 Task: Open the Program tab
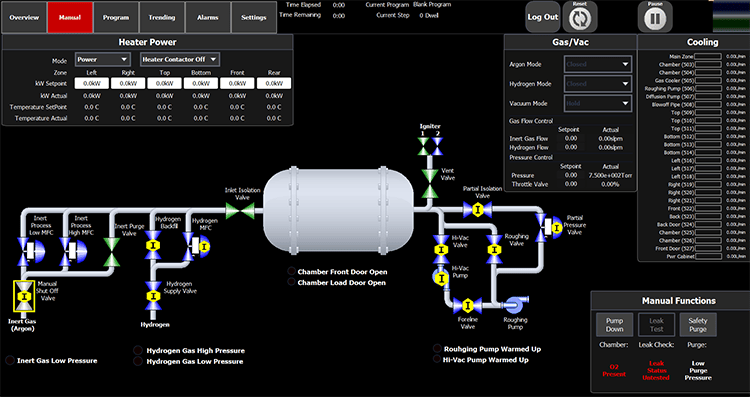click(x=116, y=17)
